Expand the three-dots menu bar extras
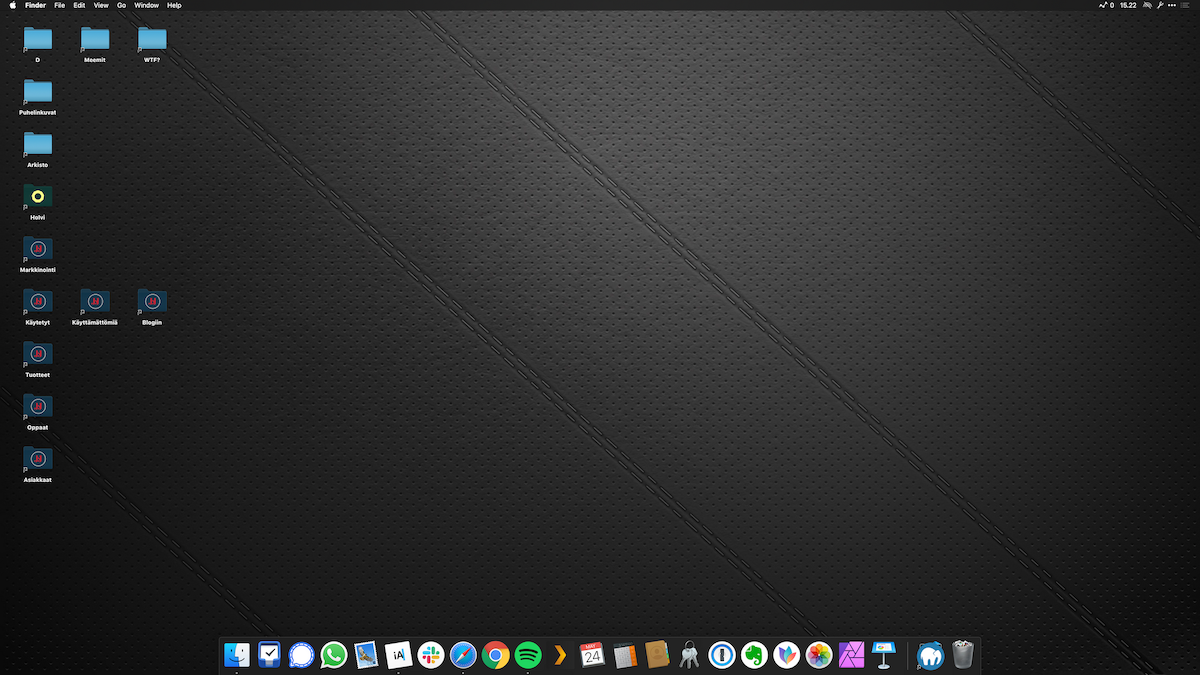This screenshot has height=675, width=1200. coord(1172,5)
